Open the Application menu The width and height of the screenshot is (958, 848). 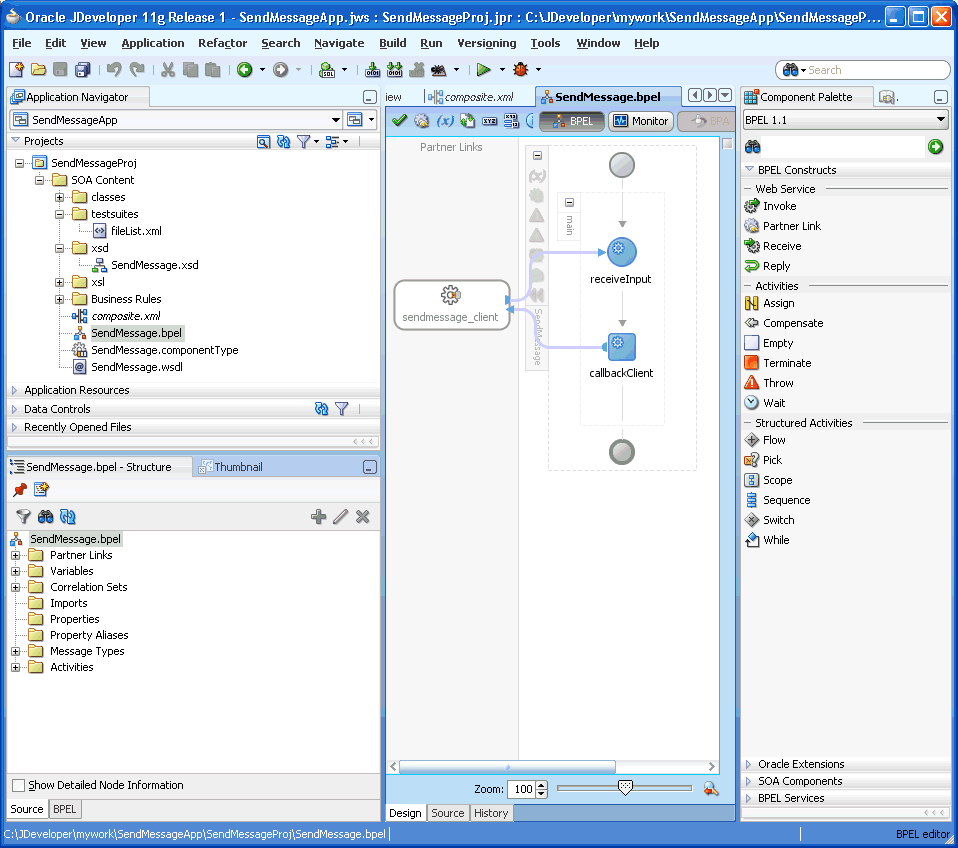pyautogui.click(x=153, y=43)
